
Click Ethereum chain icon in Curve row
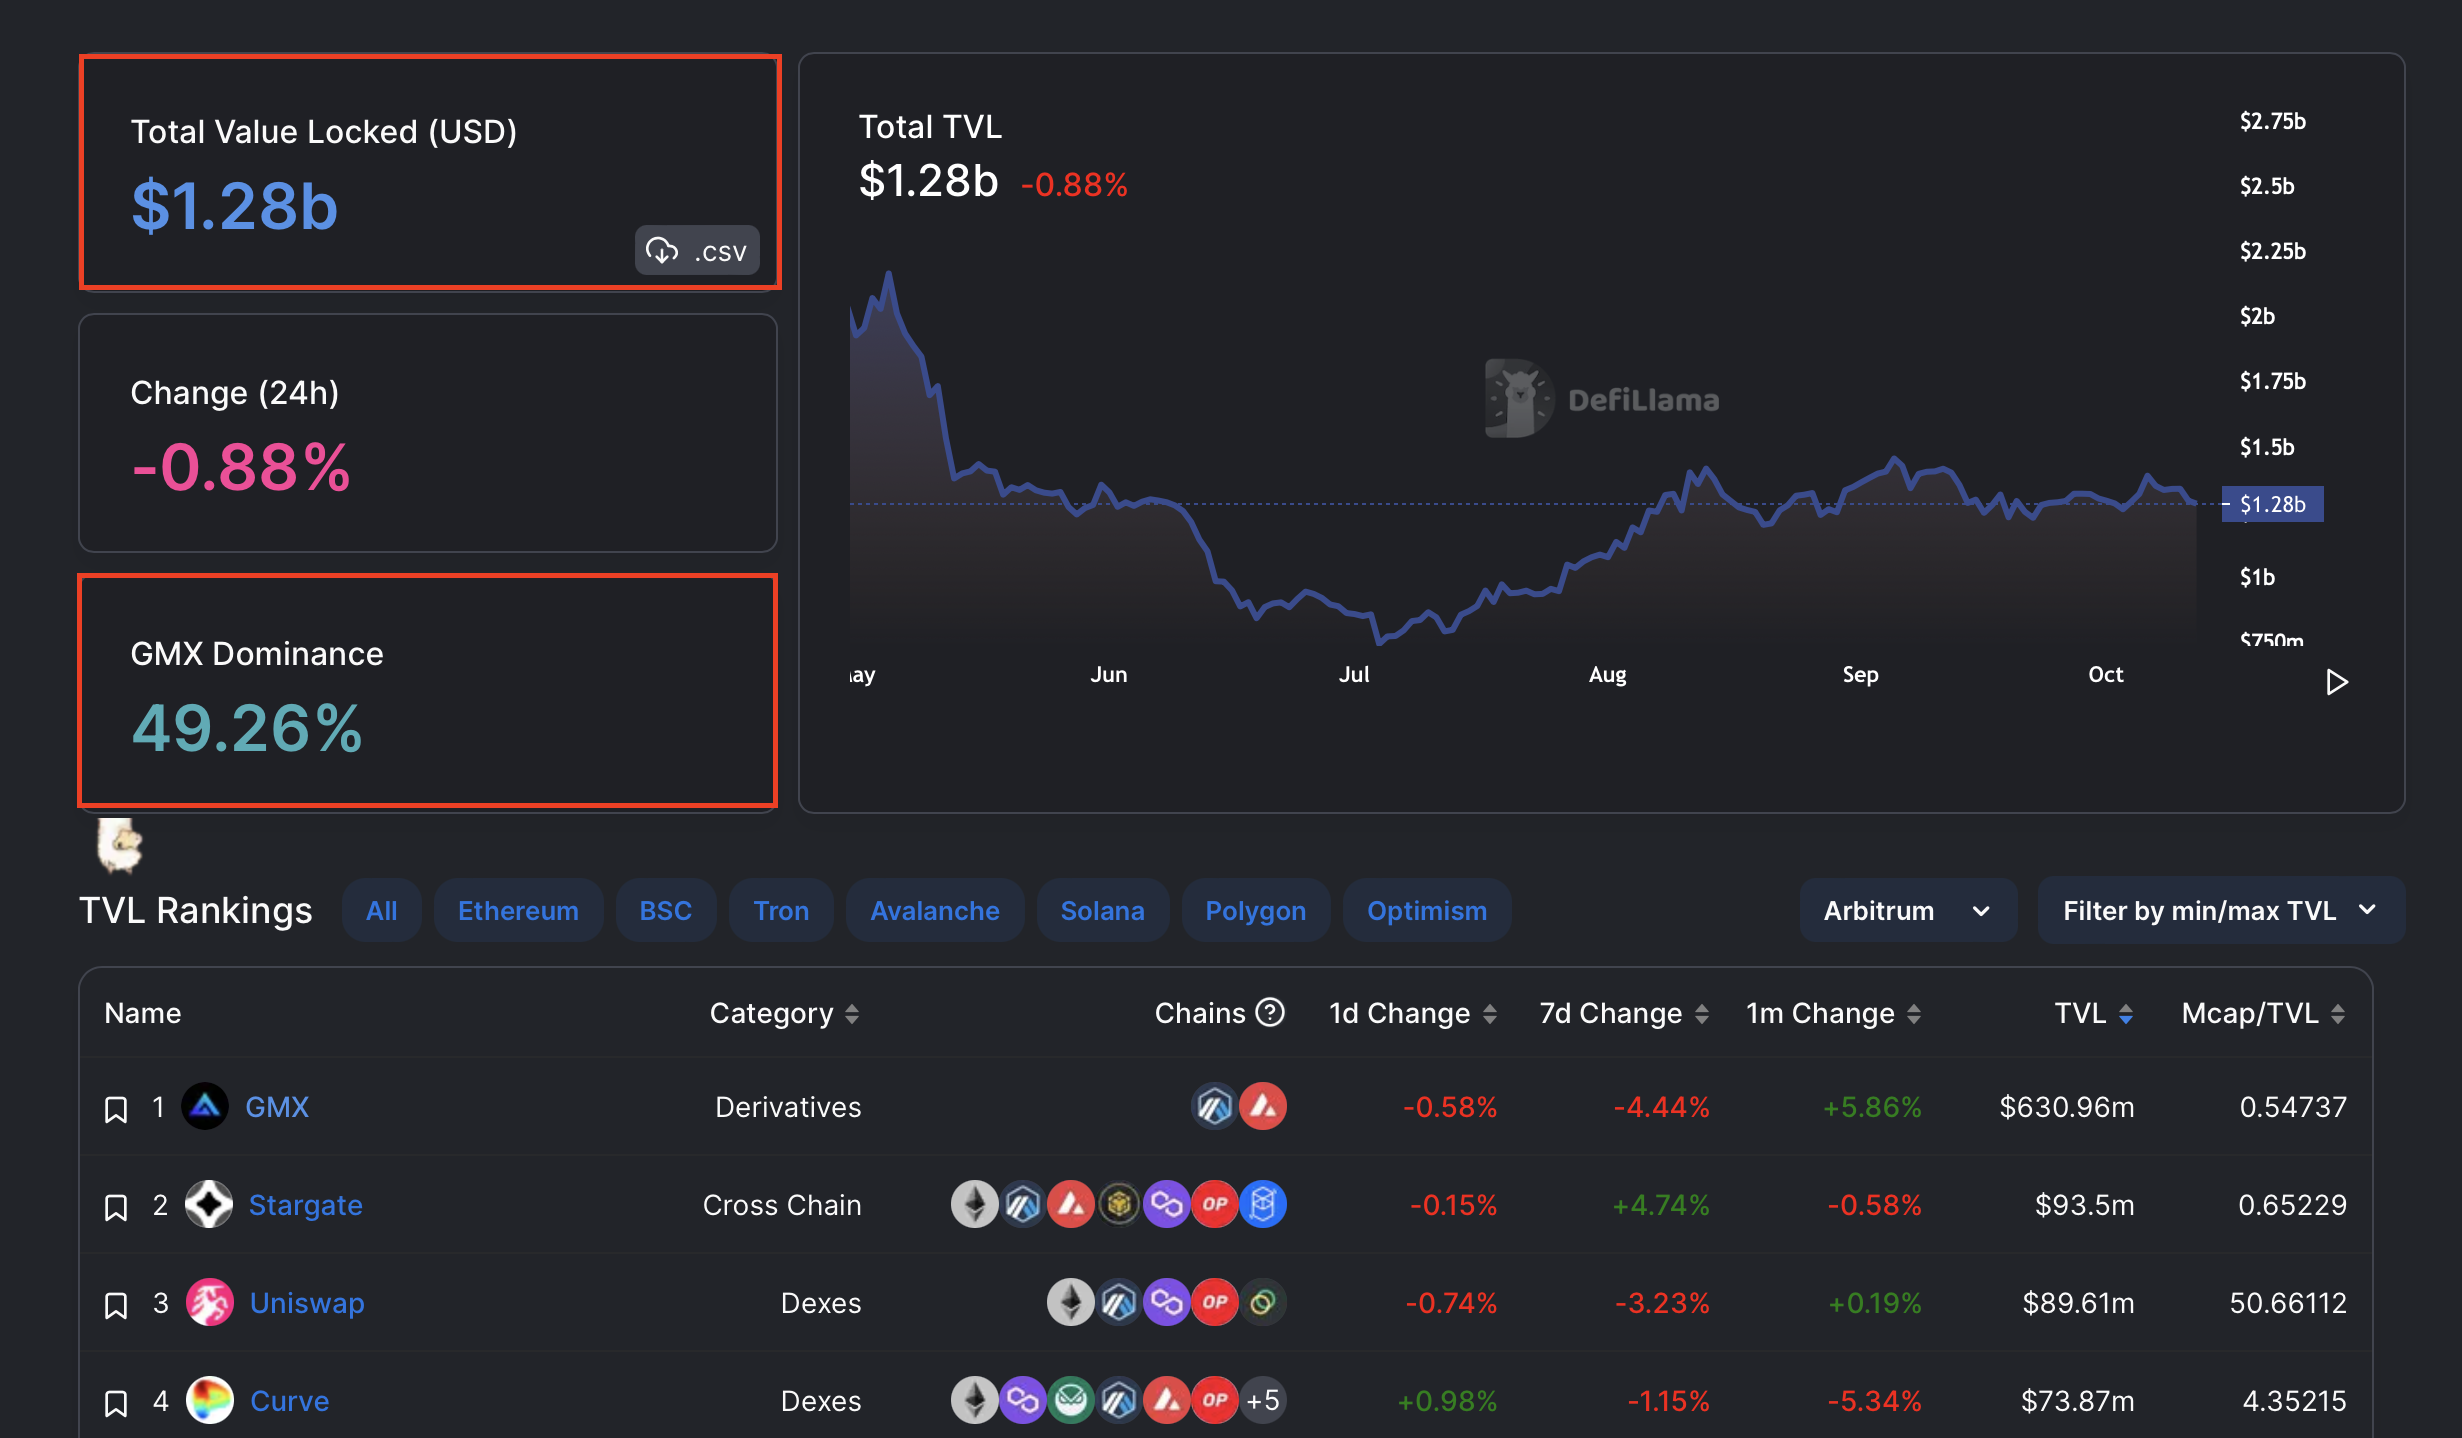point(974,1401)
